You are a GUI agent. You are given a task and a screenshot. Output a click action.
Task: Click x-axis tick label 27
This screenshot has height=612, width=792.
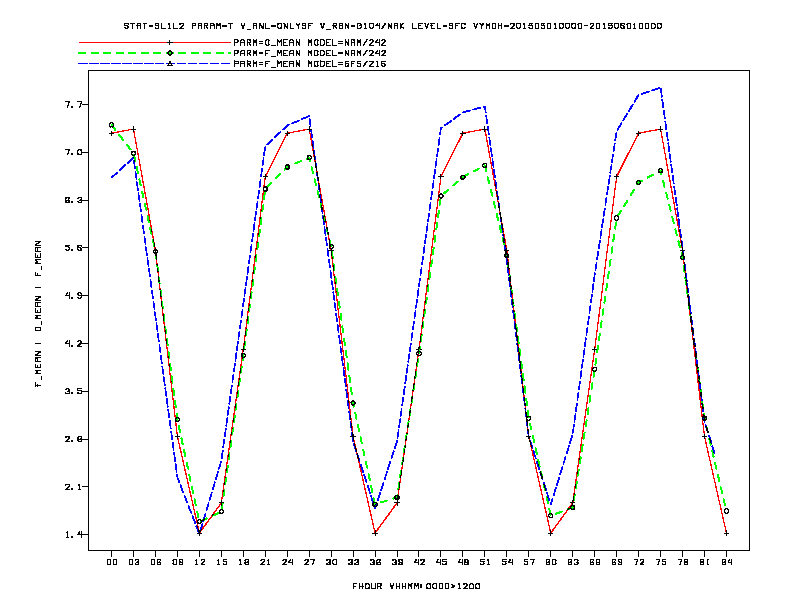point(309,562)
